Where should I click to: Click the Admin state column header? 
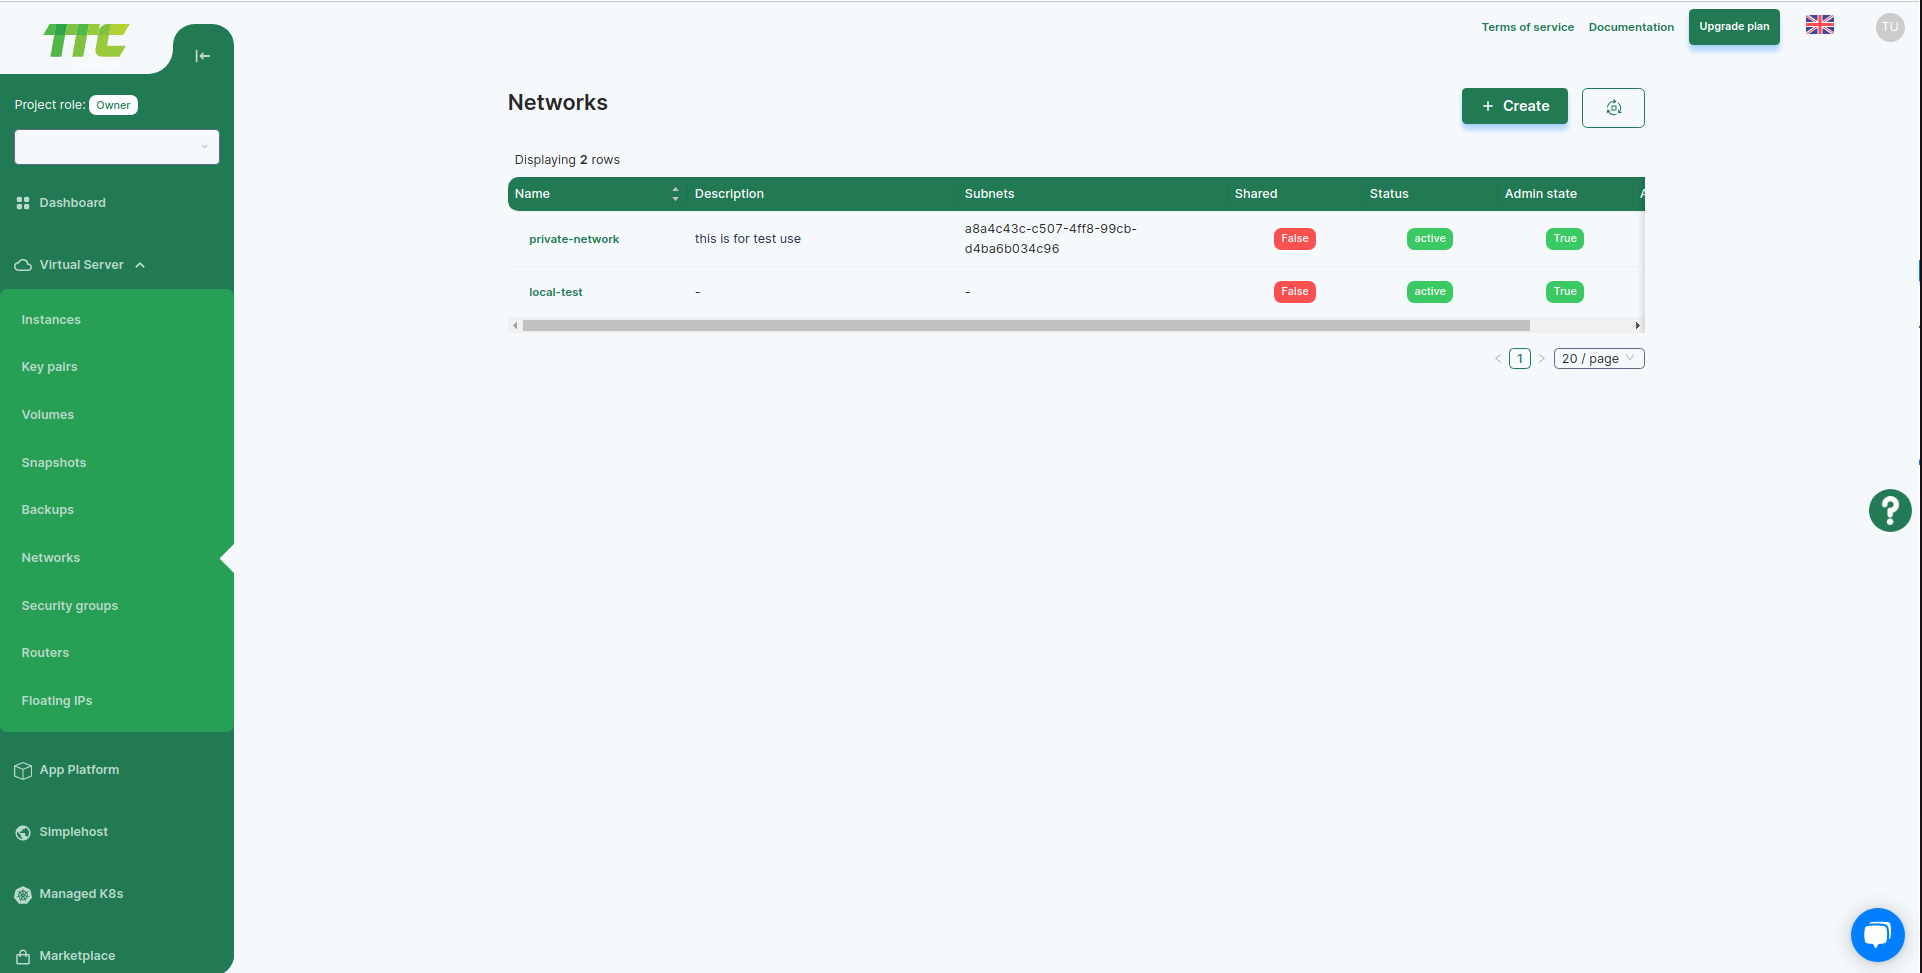[x=1541, y=194]
